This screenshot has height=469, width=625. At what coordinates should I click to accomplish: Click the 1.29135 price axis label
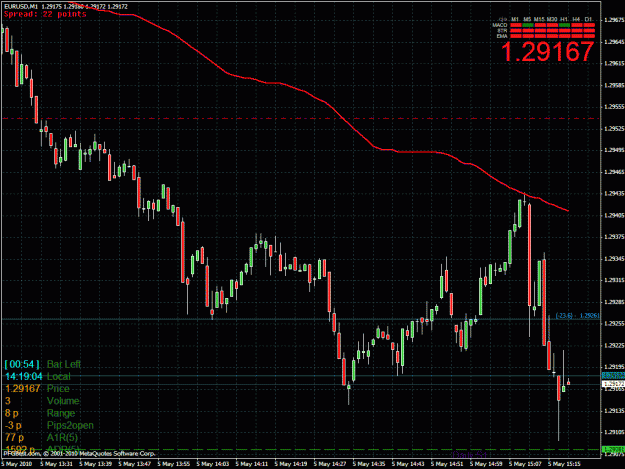coord(614,410)
